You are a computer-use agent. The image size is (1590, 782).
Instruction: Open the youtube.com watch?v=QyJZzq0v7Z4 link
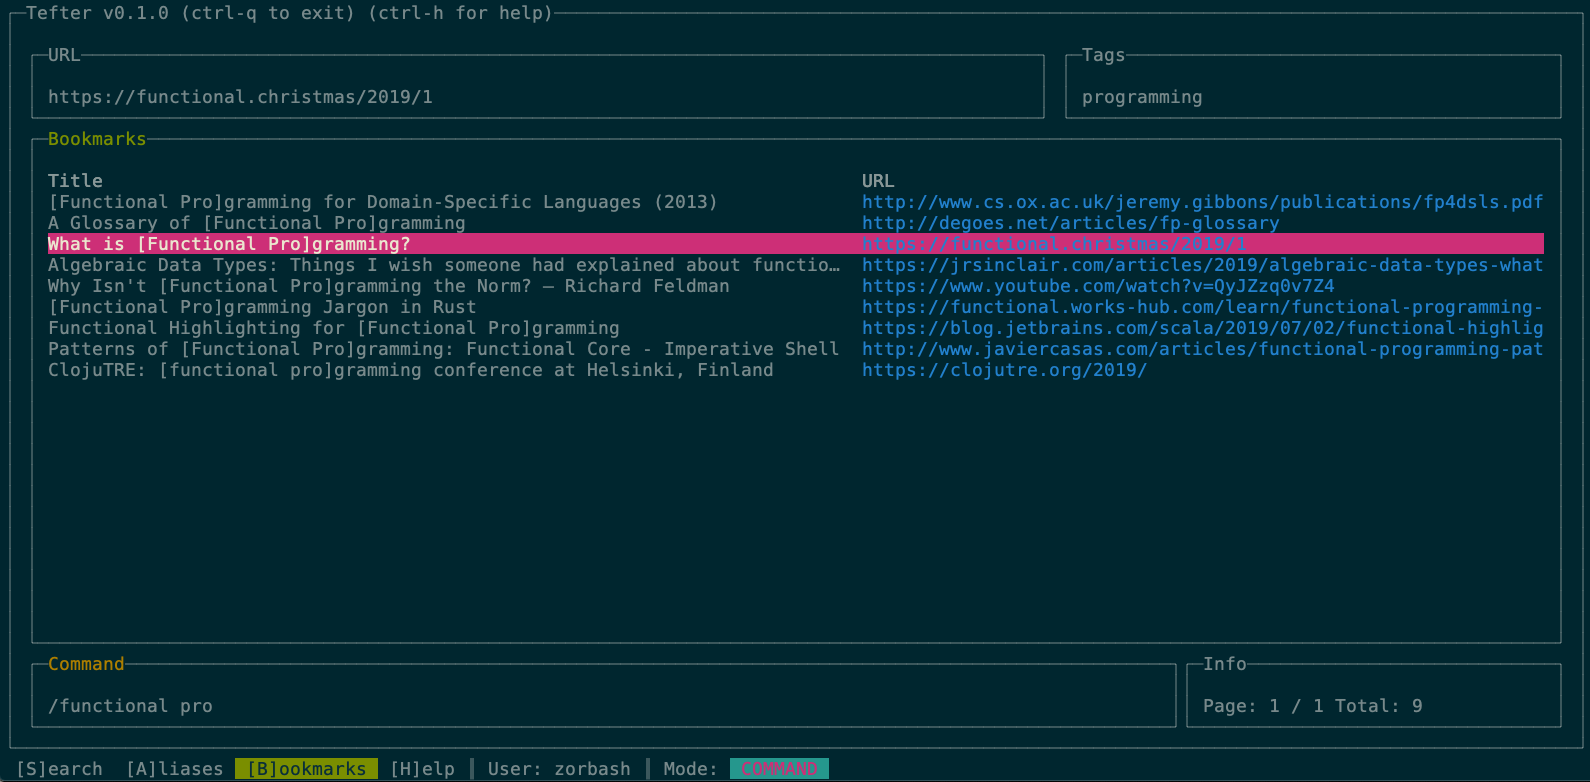click(x=1098, y=286)
